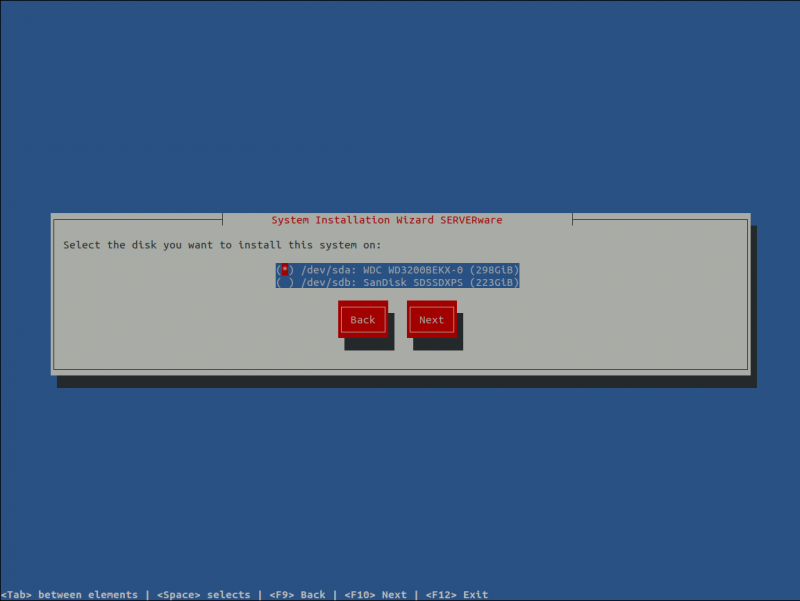Click the Back button
This screenshot has height=601, width=800.
(x=362, y=319)
